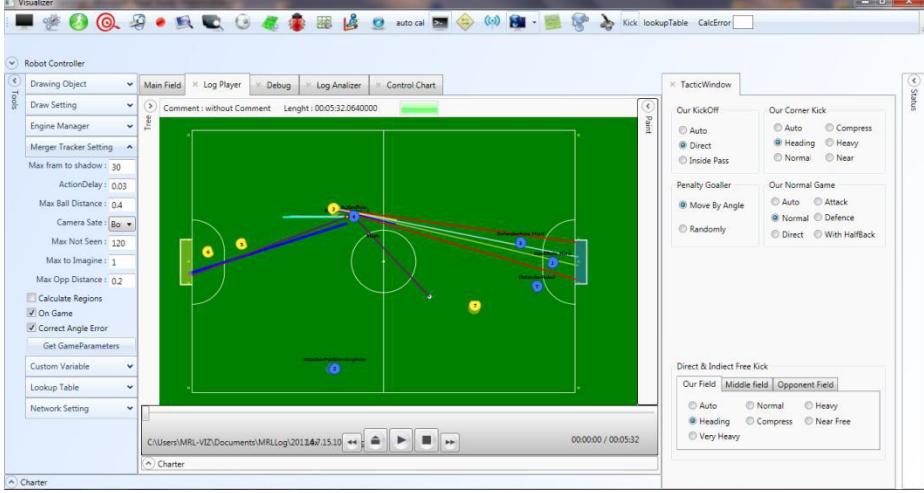Image resolution: width=924 pixels, height=493 pixels.
Task: Click the wireless signal toolbar icon
Action: [x=492, y=22]
